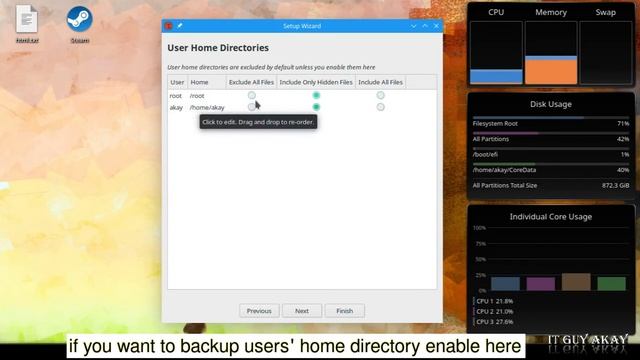Click the Finish button
The width and height of the screenshot is (640, 360).
[x=344, y=311]
